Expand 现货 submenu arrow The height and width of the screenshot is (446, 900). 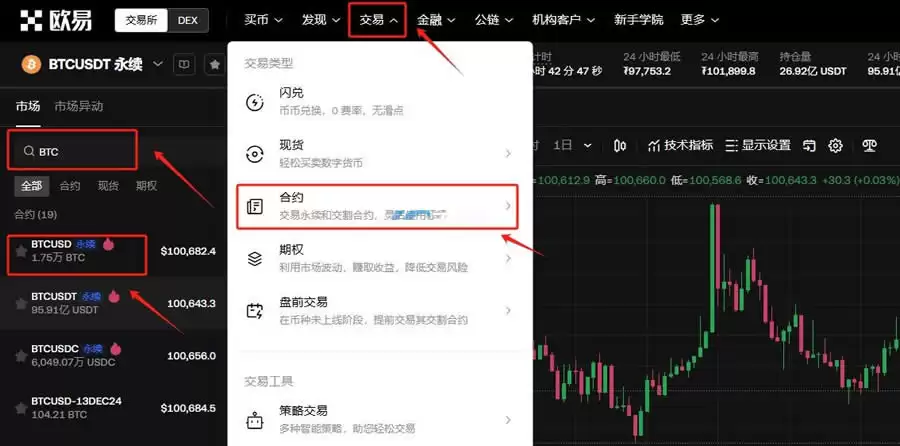click(508, 154)
